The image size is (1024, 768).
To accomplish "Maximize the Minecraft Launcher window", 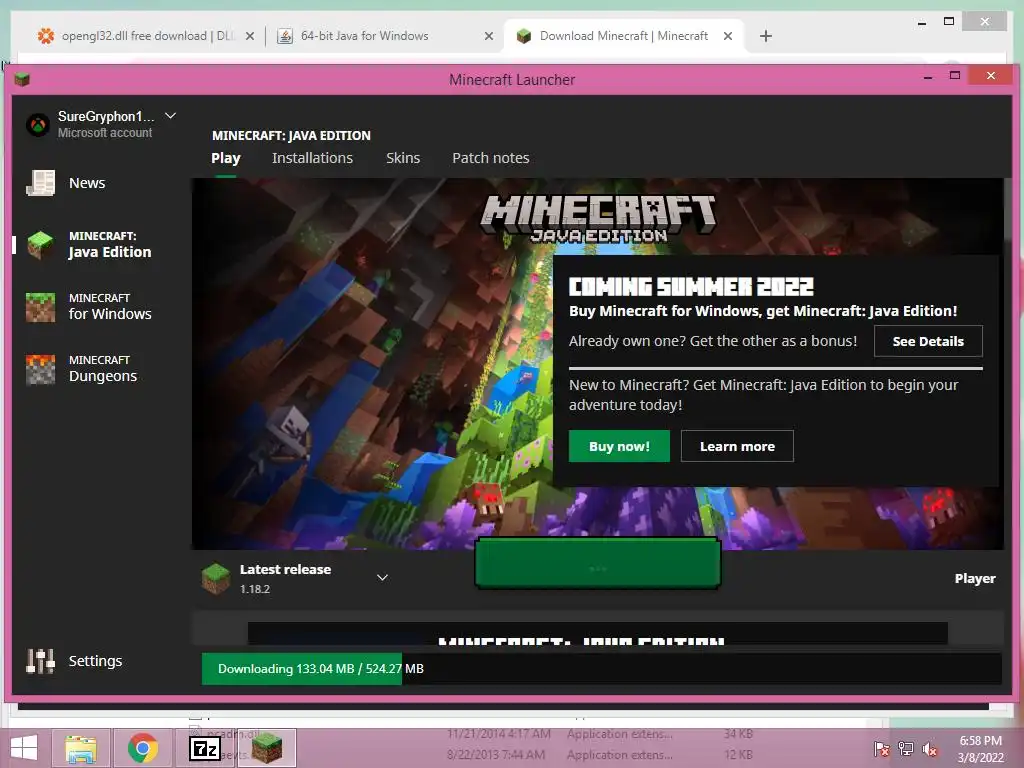I will point(955,76).
